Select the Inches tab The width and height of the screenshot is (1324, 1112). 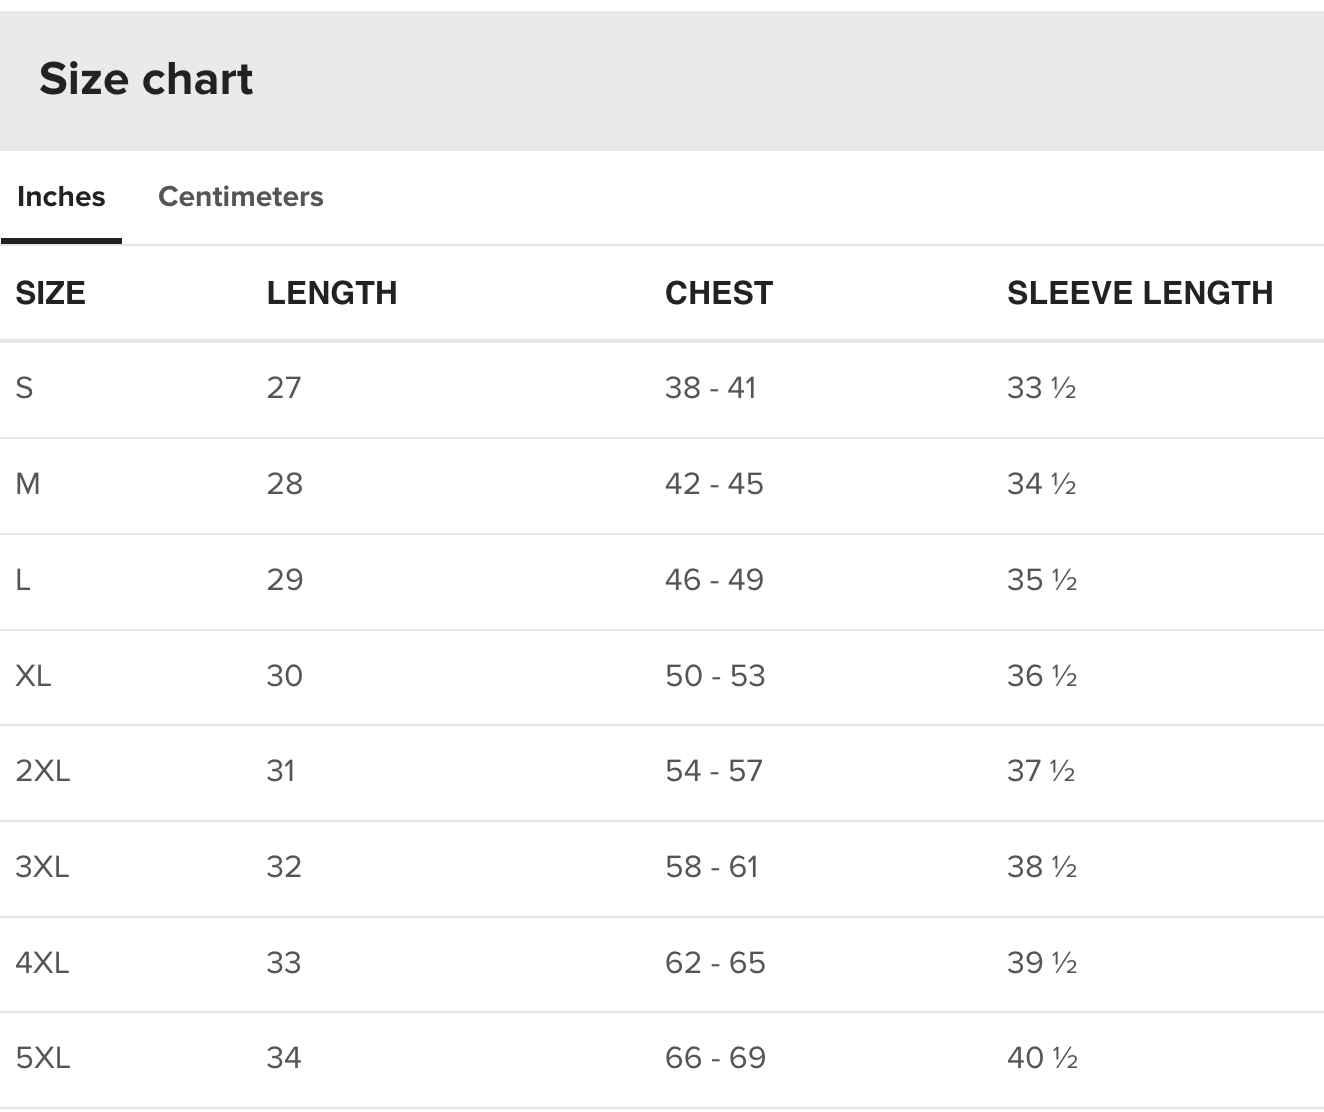pyautogui.click(x=61, y=196)
